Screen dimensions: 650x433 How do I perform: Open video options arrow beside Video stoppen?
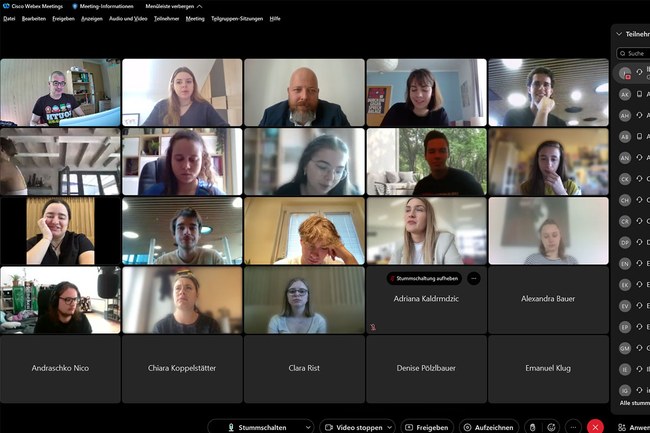coord(388,427)
